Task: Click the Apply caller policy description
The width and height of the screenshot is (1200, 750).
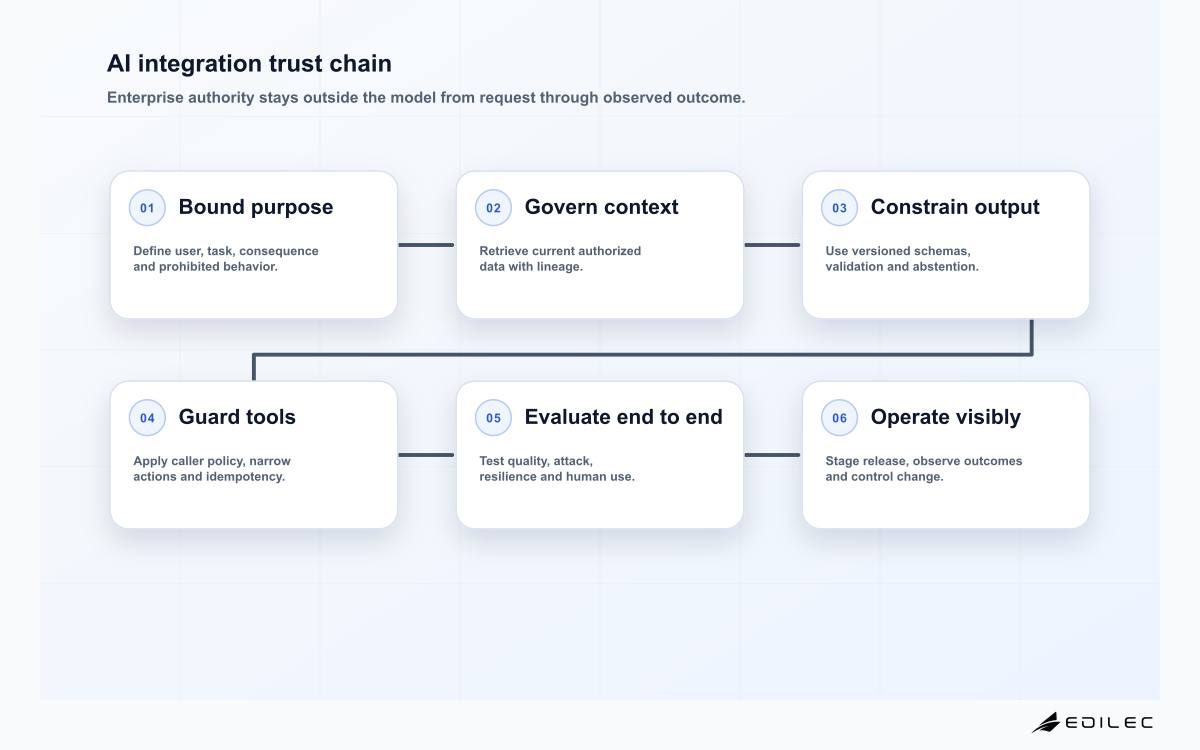Action: point(212,469)
